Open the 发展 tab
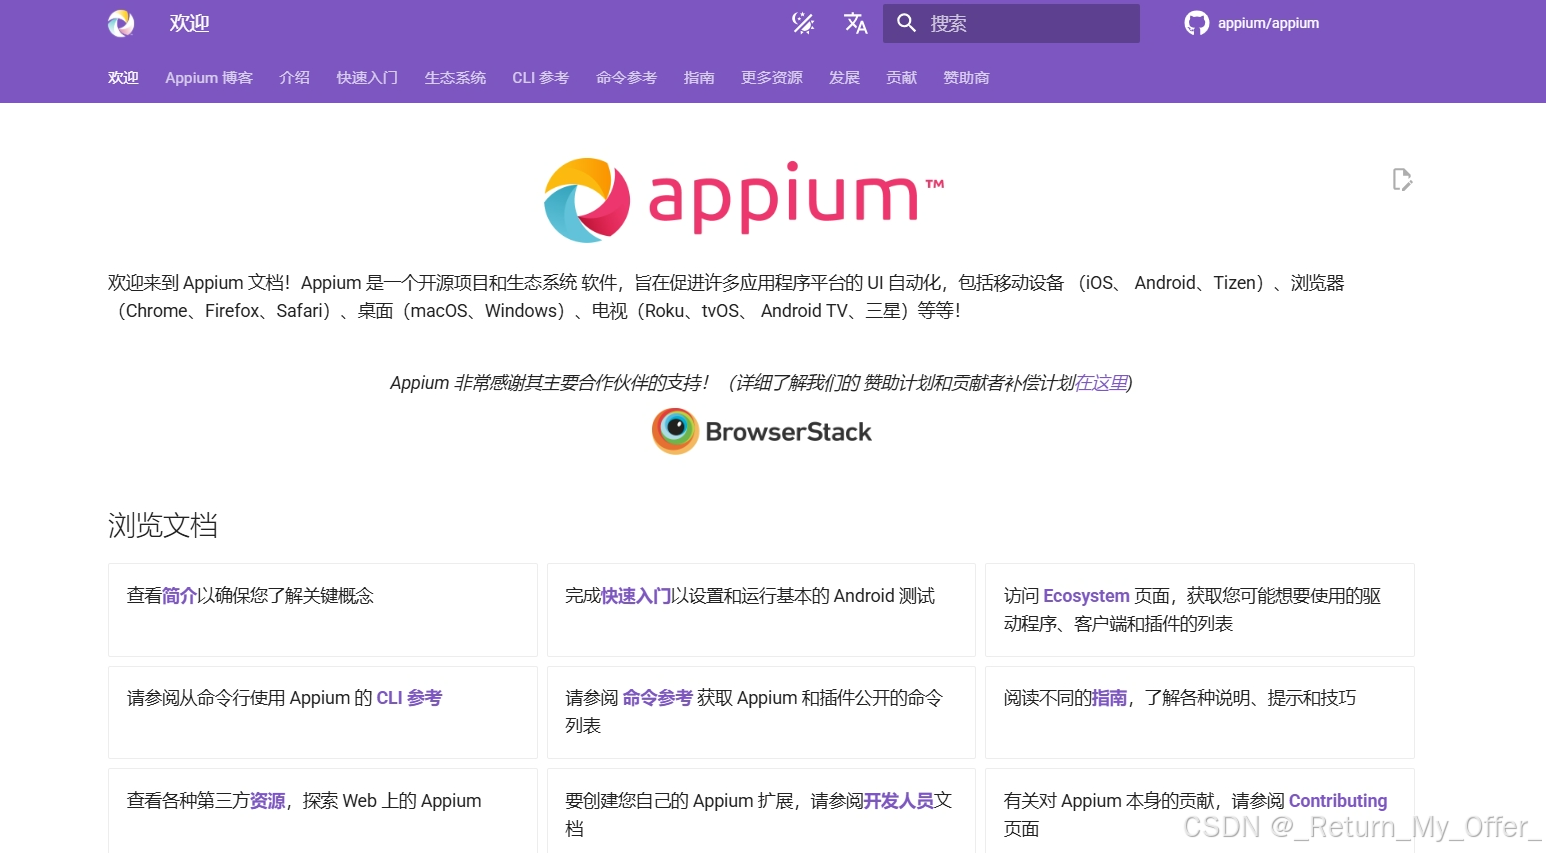Screen dimensions: 1546x853 pyautogui.click(x=844, y=77)
